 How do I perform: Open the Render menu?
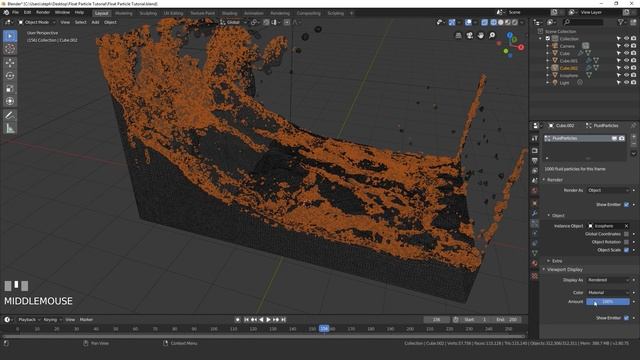click(x=43, y=13)
